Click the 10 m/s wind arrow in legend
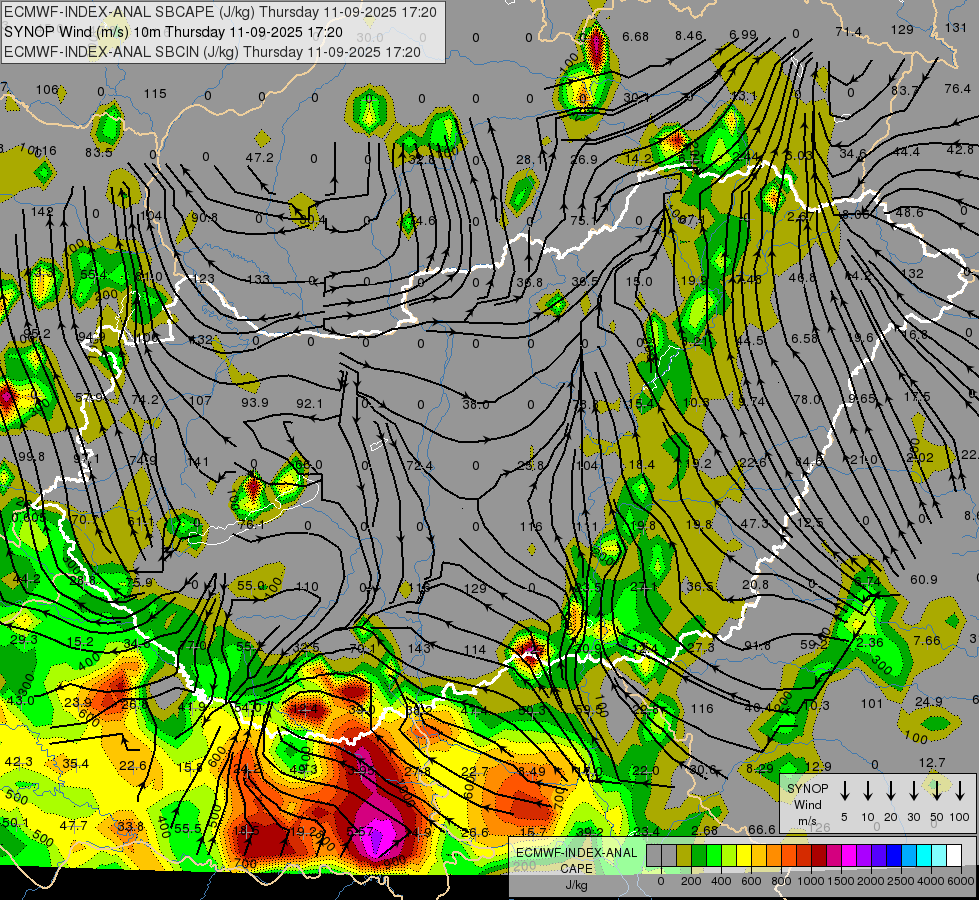Image resolution: width=979 pixels, height=900 pixels. 868,791
